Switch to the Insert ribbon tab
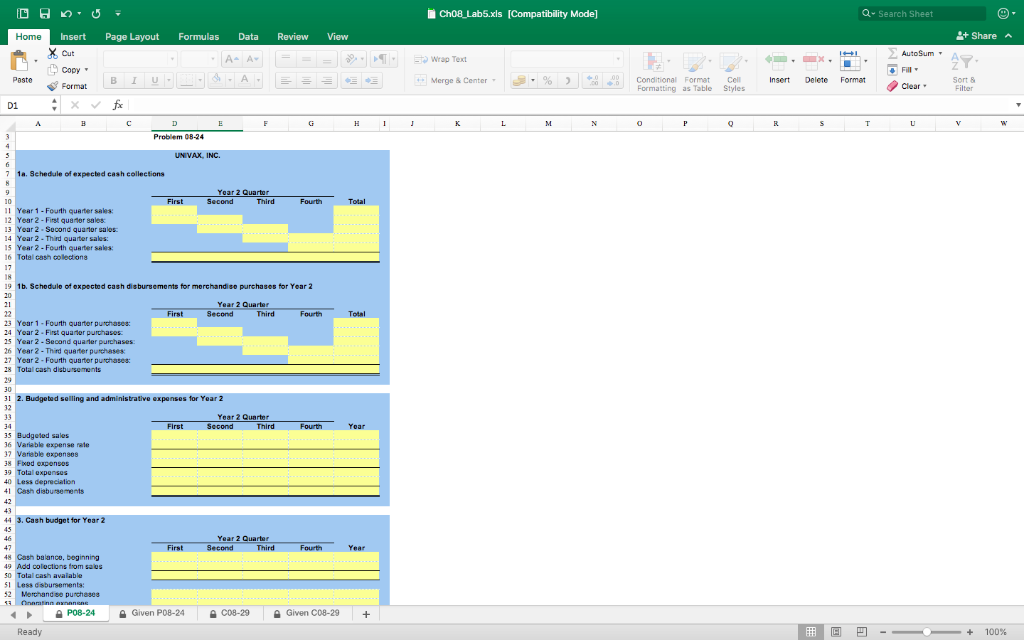Image resolution: width=1024 pixels, height=640 pixels. point(73,37)
